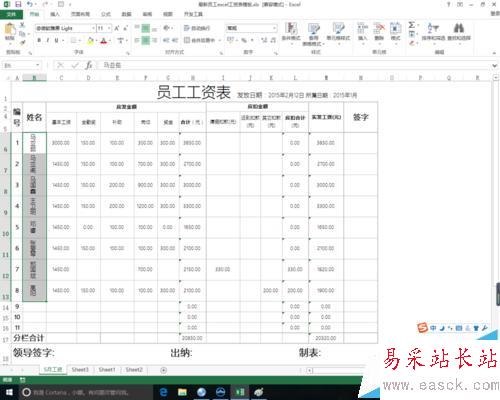Toggle center horizontal alignment
This screenshot has height=400, width=500.
coord(146,40)
